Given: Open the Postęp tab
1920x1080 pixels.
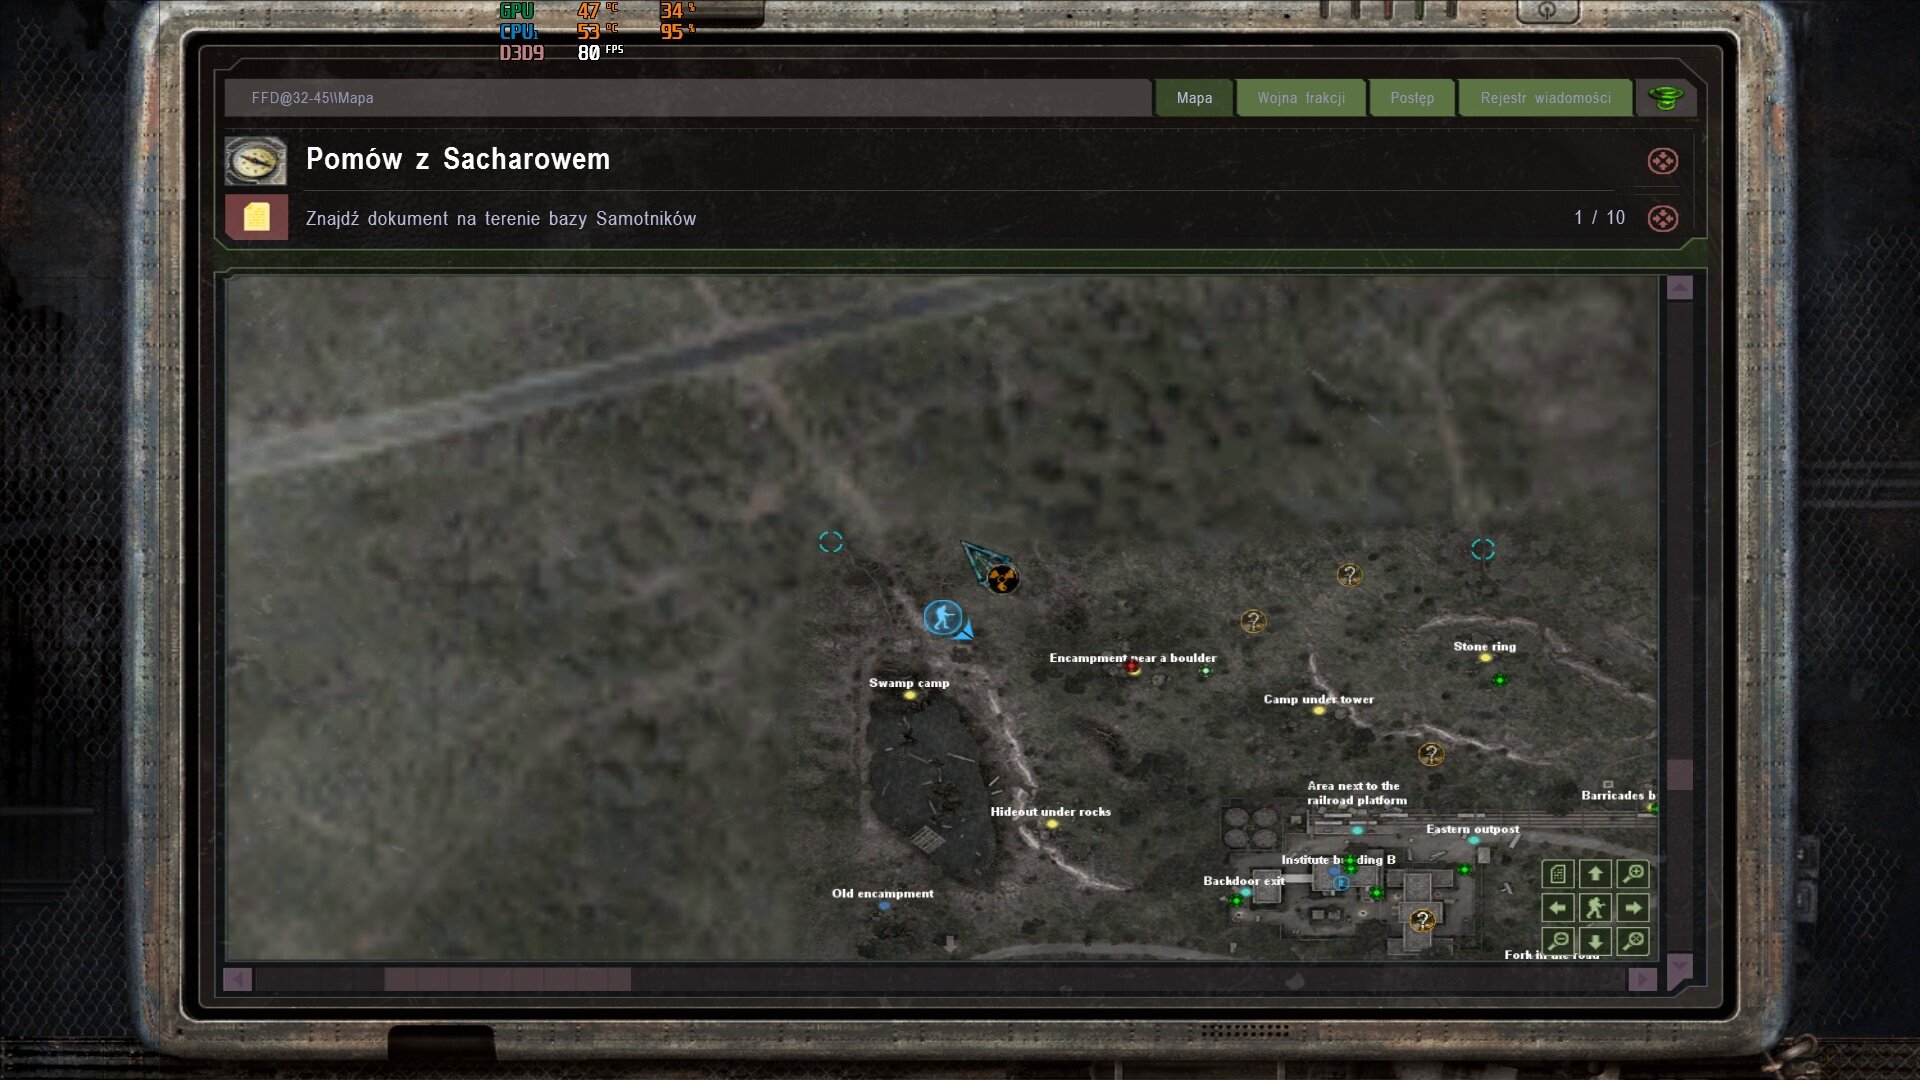Looking at the screenshot, I should click(1411, 98).
